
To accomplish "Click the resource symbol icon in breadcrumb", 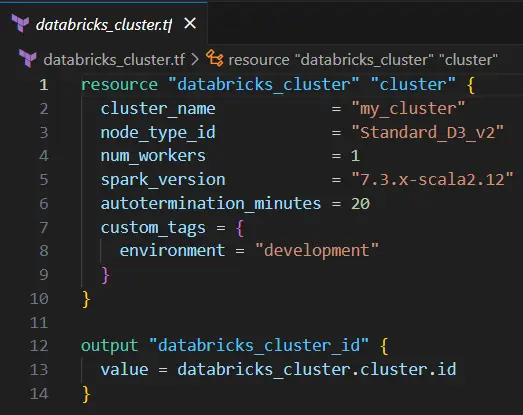I will (x=214, y=58).
